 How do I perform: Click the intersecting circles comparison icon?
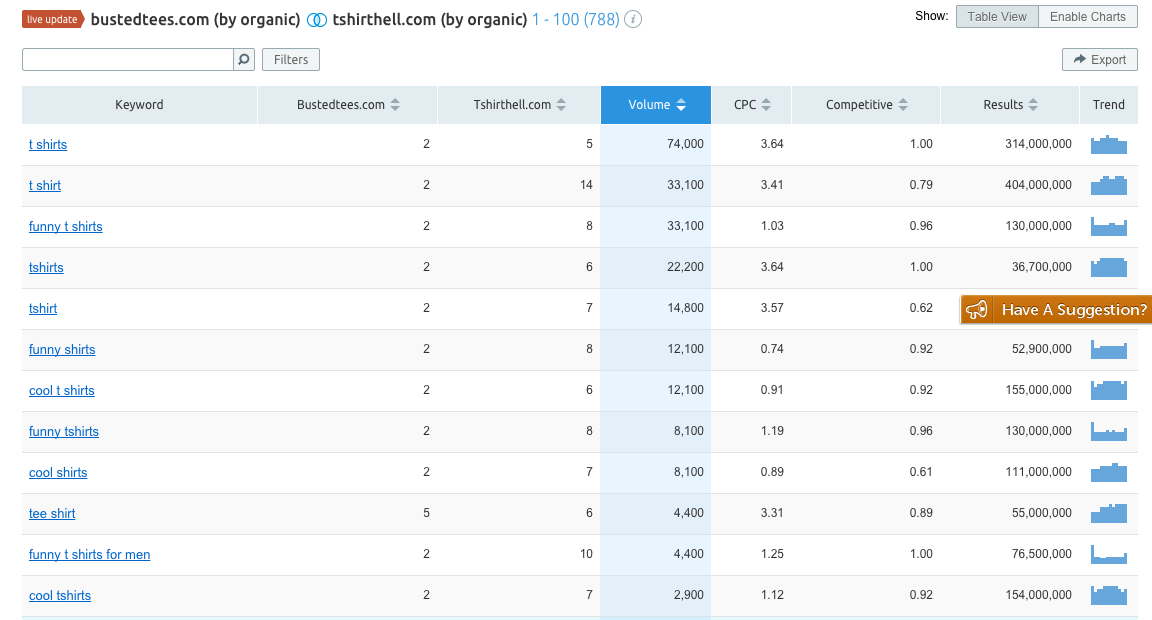[x=317, y=20]
